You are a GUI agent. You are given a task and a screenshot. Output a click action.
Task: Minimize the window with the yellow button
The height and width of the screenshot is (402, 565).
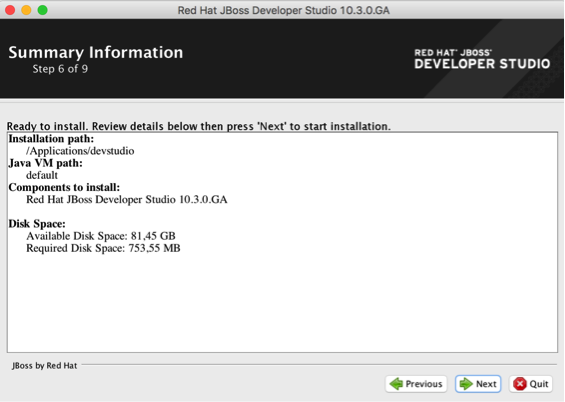(x=26, y=10)
